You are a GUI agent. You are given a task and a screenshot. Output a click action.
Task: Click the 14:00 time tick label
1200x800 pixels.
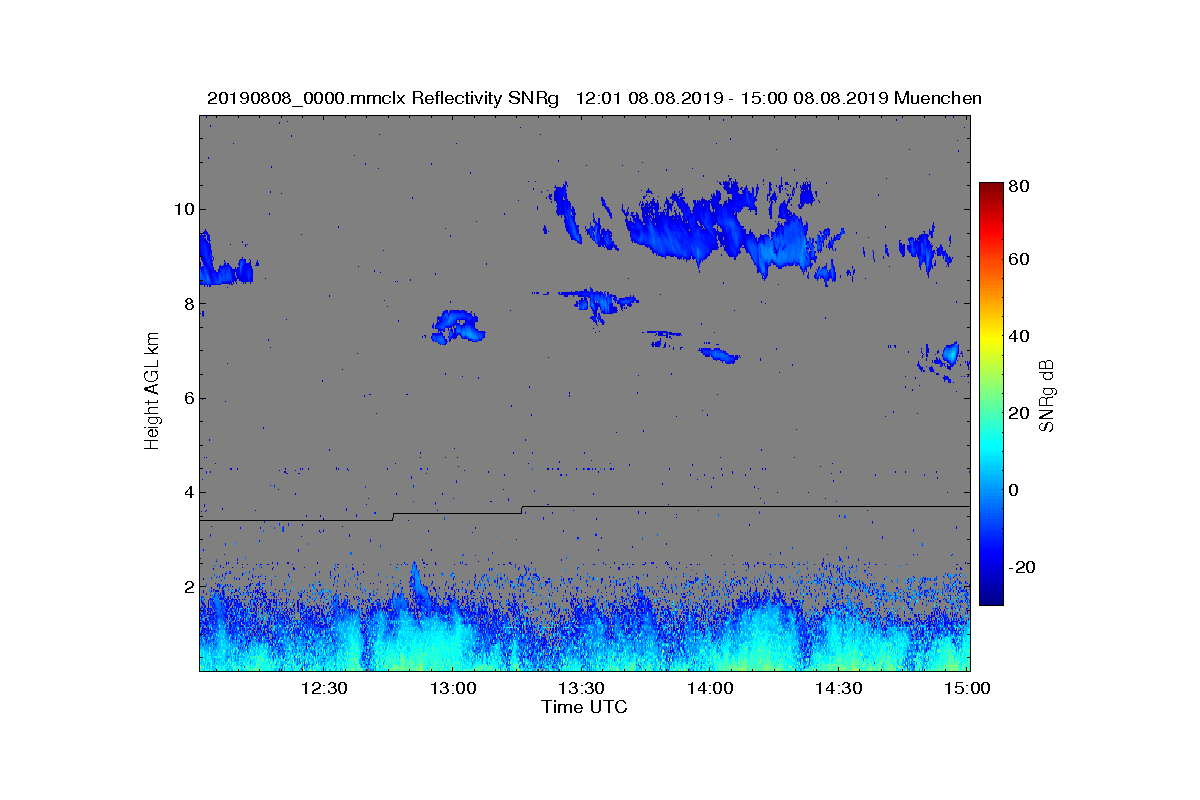[710, 688]
